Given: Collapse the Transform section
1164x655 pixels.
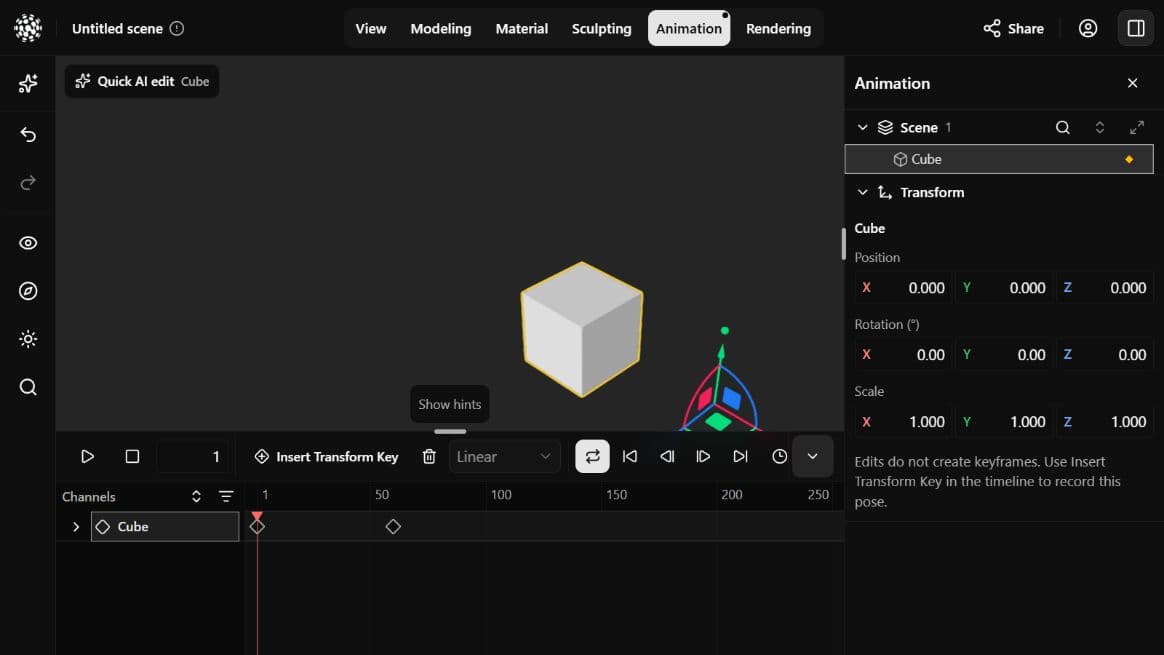Looking at the screenshot, I should (863, 192).
